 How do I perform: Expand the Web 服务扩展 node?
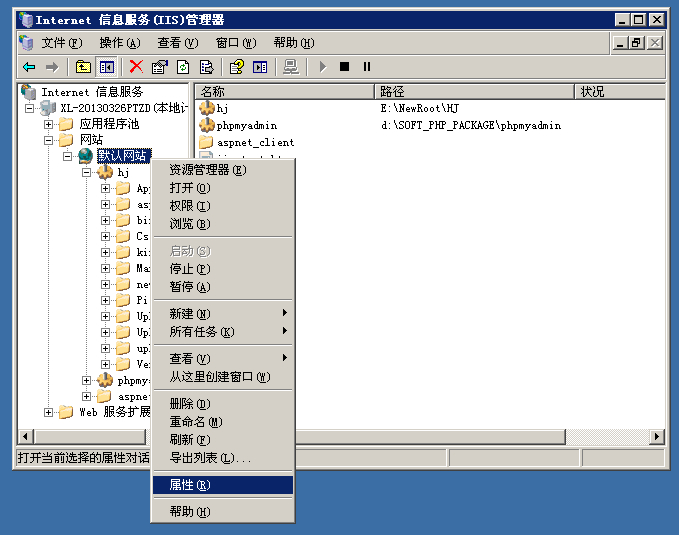(x=48, y=412)
